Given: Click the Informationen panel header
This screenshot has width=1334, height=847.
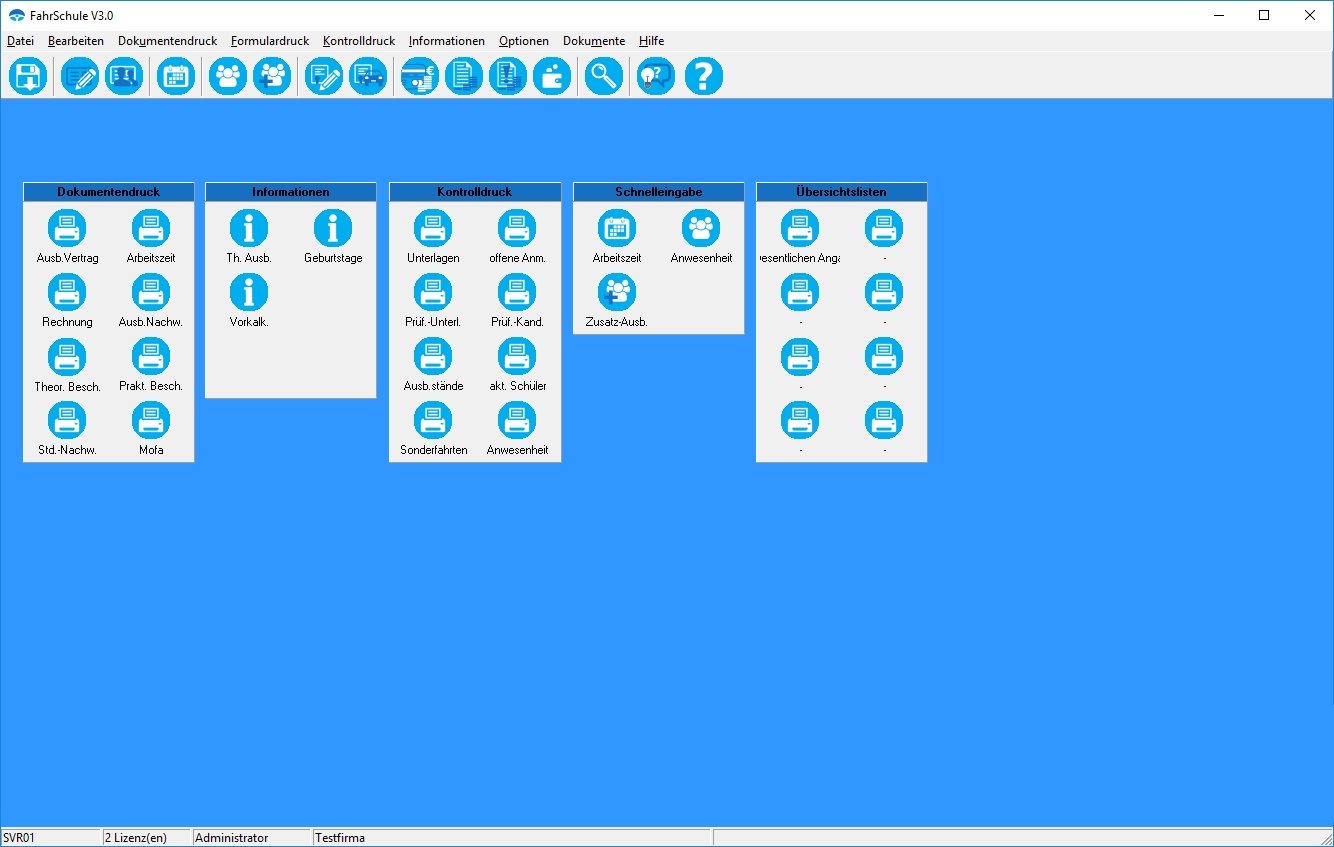Looking at the screenshot, I should click(291, 192).
